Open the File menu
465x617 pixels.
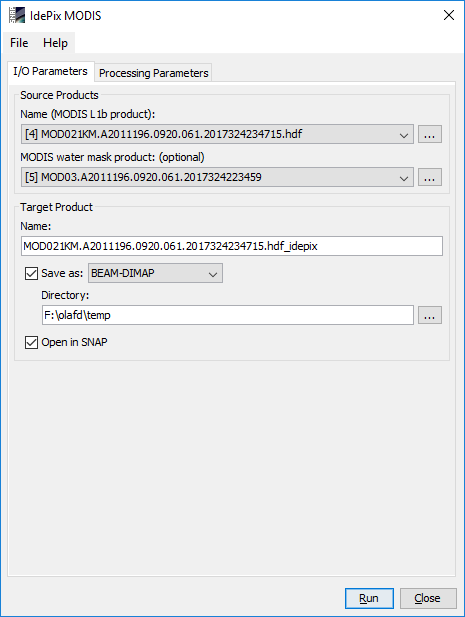tap(19, 42)
